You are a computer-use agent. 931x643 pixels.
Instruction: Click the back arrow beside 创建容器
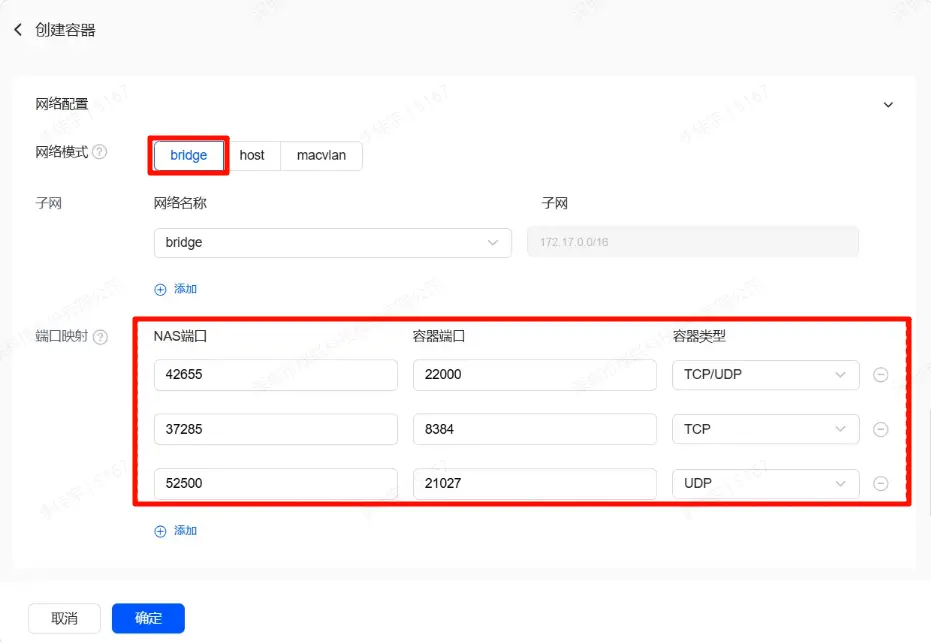pyautogui.click(x=18, y=30)
